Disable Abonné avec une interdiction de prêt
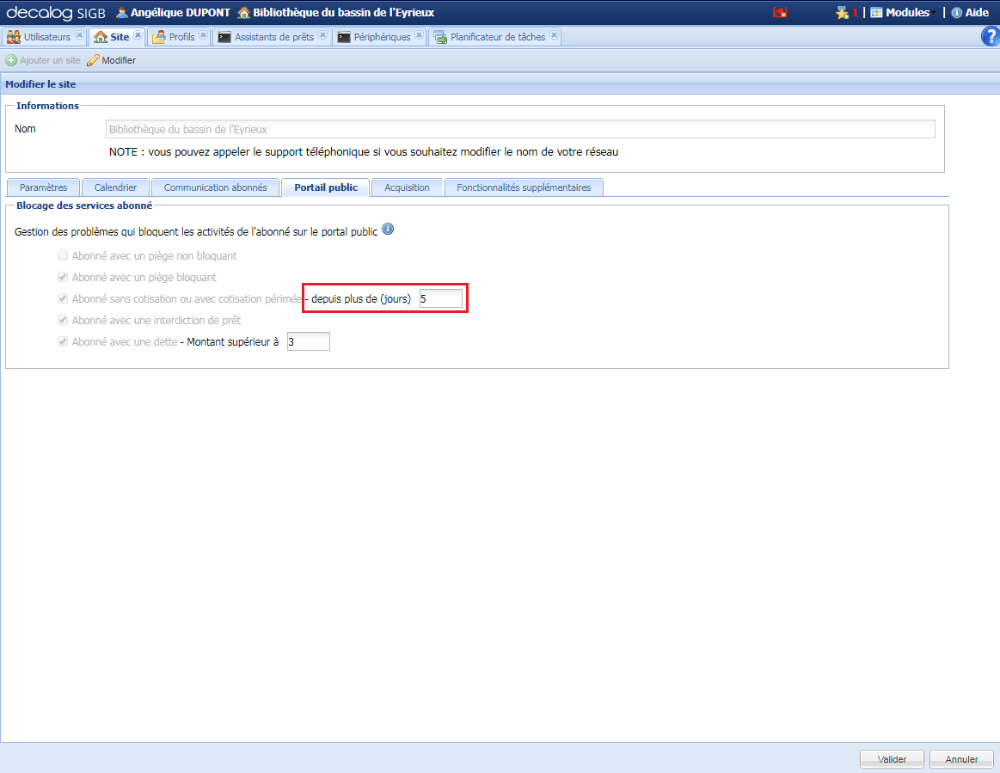The height and width of the screenshot is (773, 1000). click(x=62, y=320)
